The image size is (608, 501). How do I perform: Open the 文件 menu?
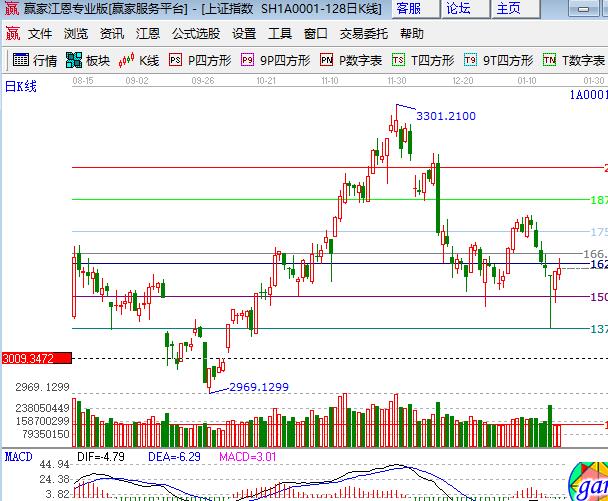40,33
